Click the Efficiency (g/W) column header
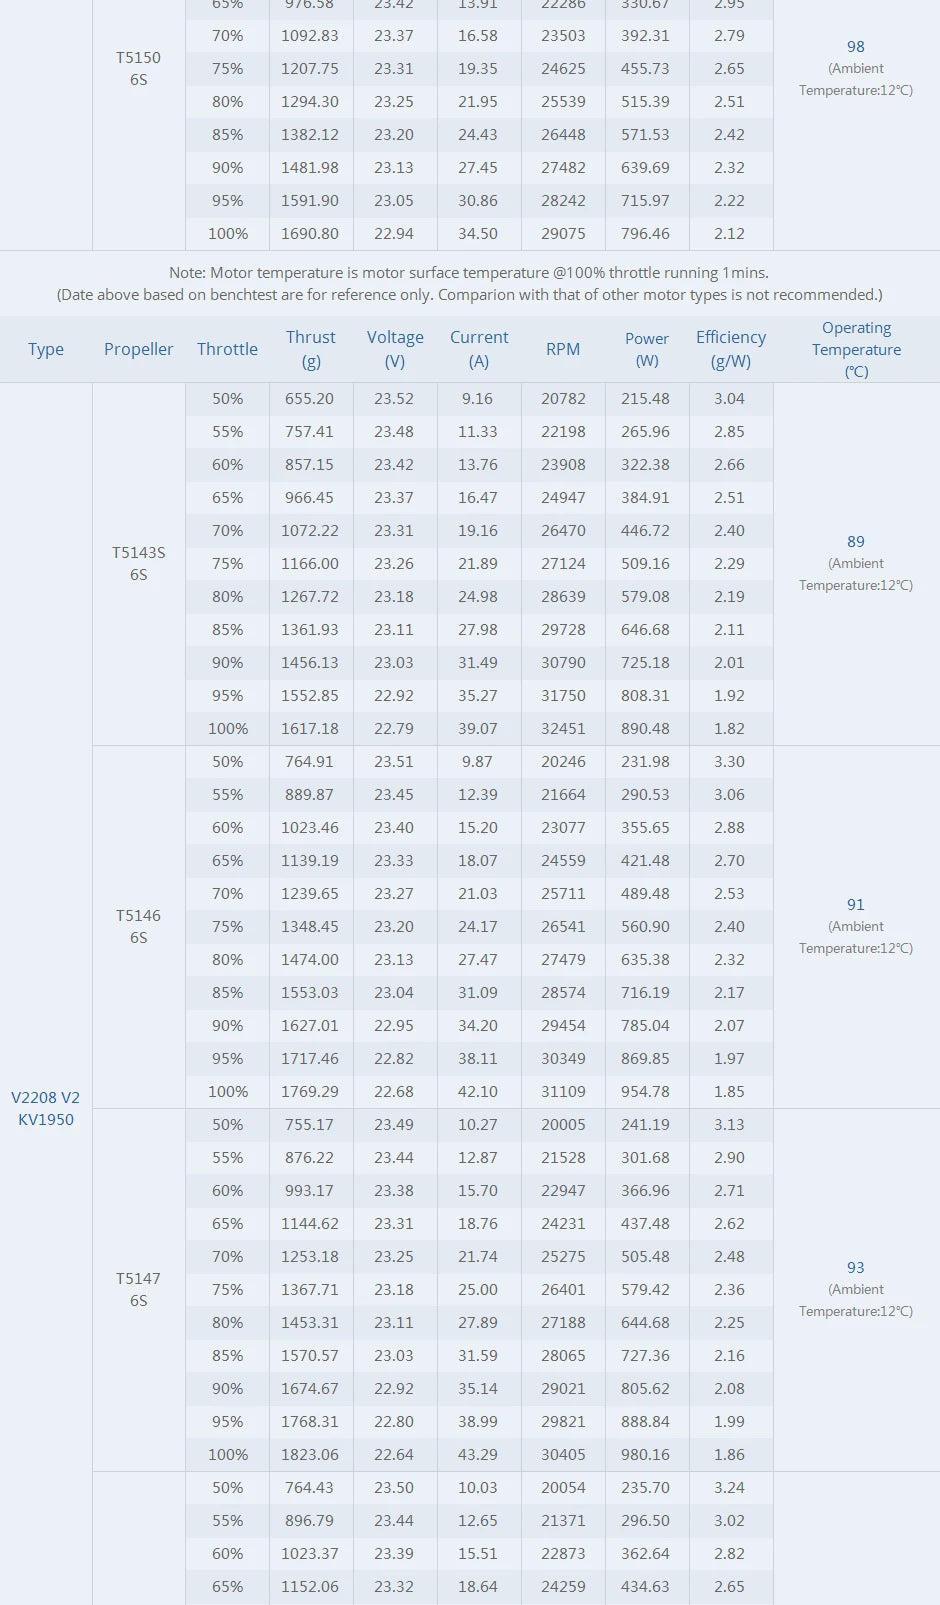940x1605 pixels. pos(731,349)
